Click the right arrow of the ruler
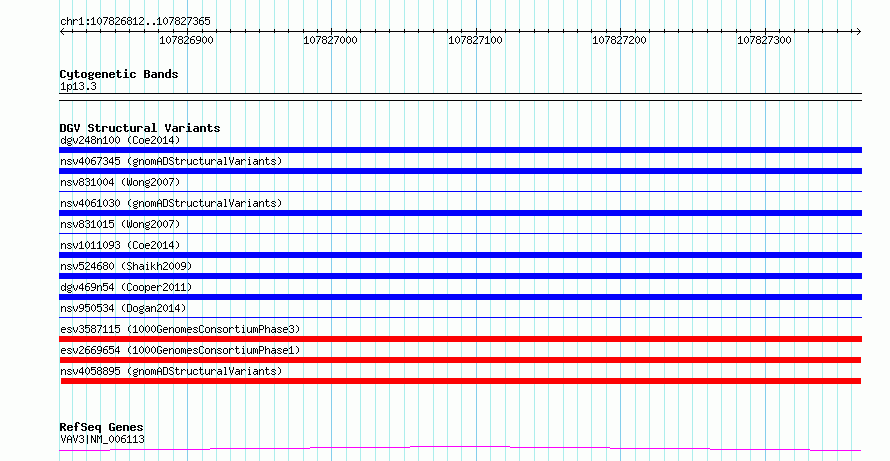The width and height of the screenshot is (890, 461). click(x=859, y=32)
